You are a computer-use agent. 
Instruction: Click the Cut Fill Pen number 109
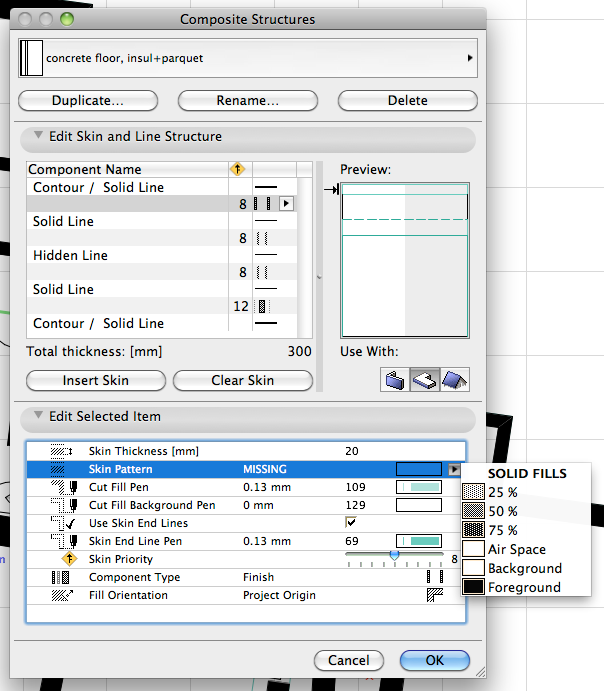[x=356, y=487]
